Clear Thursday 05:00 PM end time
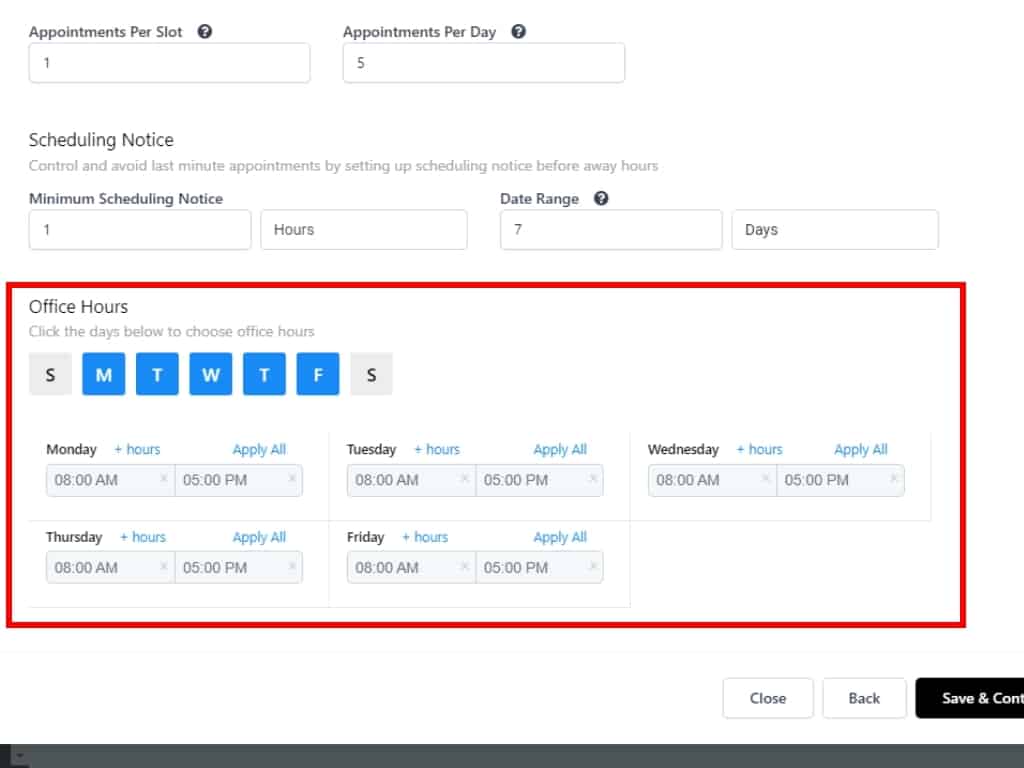Viewport: 1024px width, 768px height. coord(292,567)
